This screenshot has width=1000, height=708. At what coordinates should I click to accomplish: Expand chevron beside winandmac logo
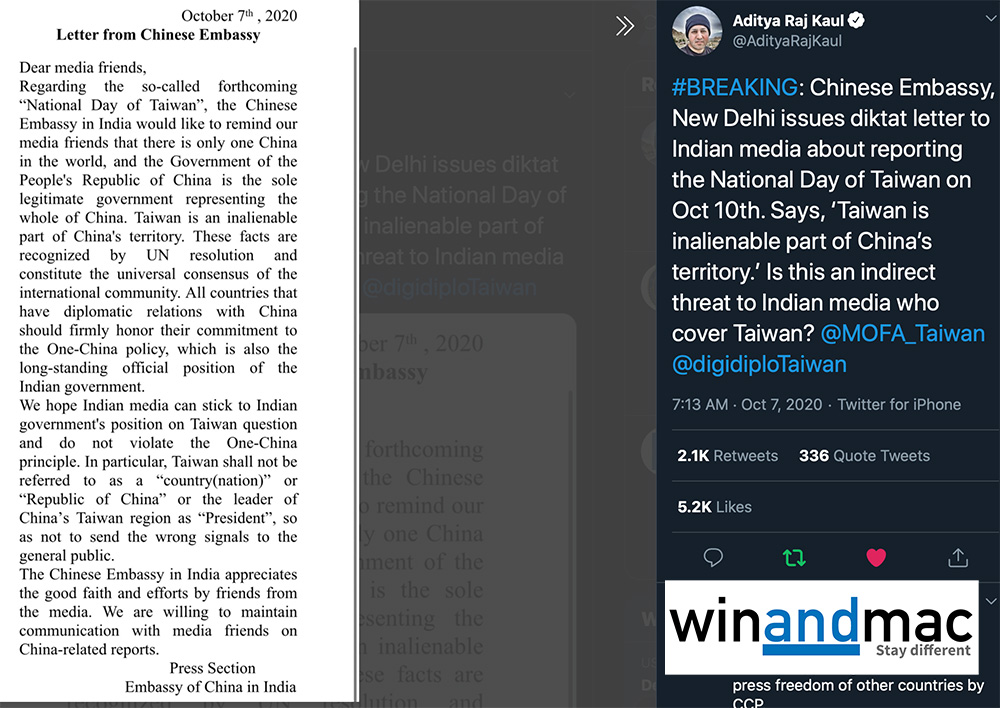990,601
